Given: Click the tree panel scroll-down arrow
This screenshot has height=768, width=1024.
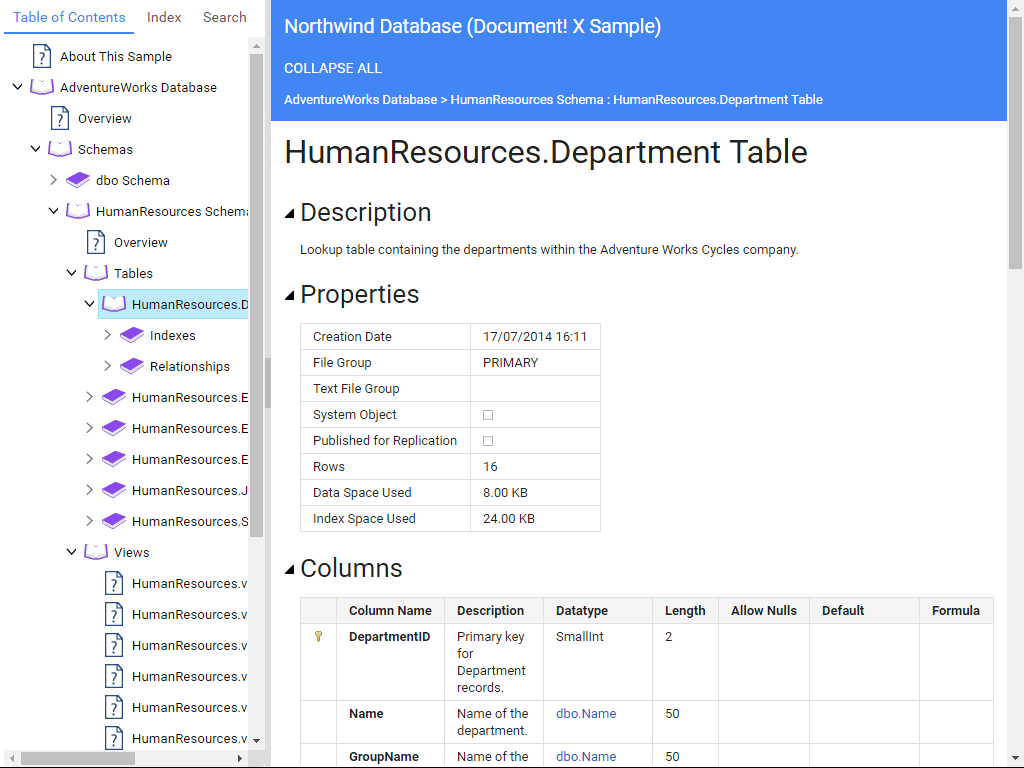Looking at the screenshot, I should click(x=256, y=741).
